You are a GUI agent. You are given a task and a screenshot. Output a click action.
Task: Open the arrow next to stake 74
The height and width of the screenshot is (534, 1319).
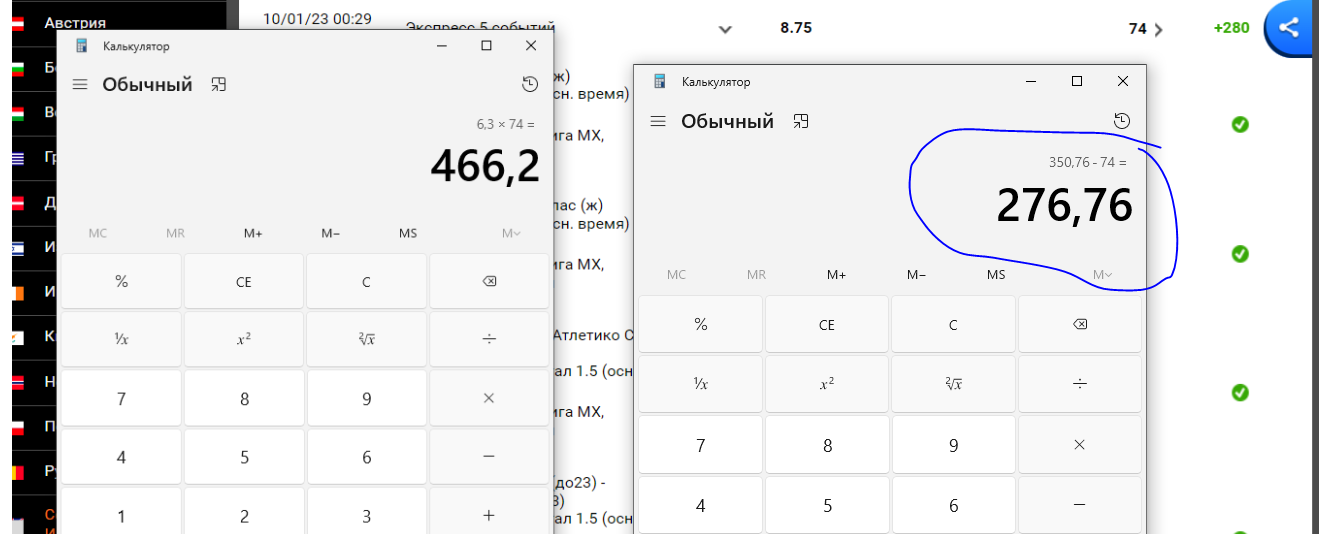(x=1159, y=29)
